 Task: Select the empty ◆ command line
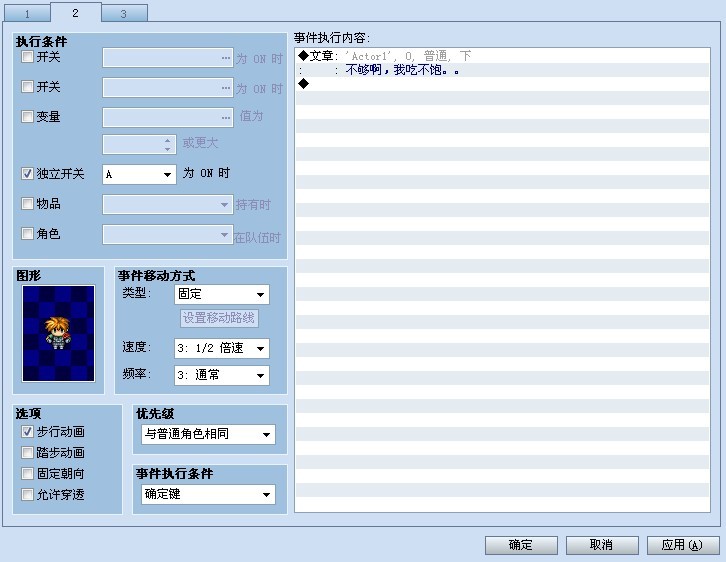(x=502, y=84)
